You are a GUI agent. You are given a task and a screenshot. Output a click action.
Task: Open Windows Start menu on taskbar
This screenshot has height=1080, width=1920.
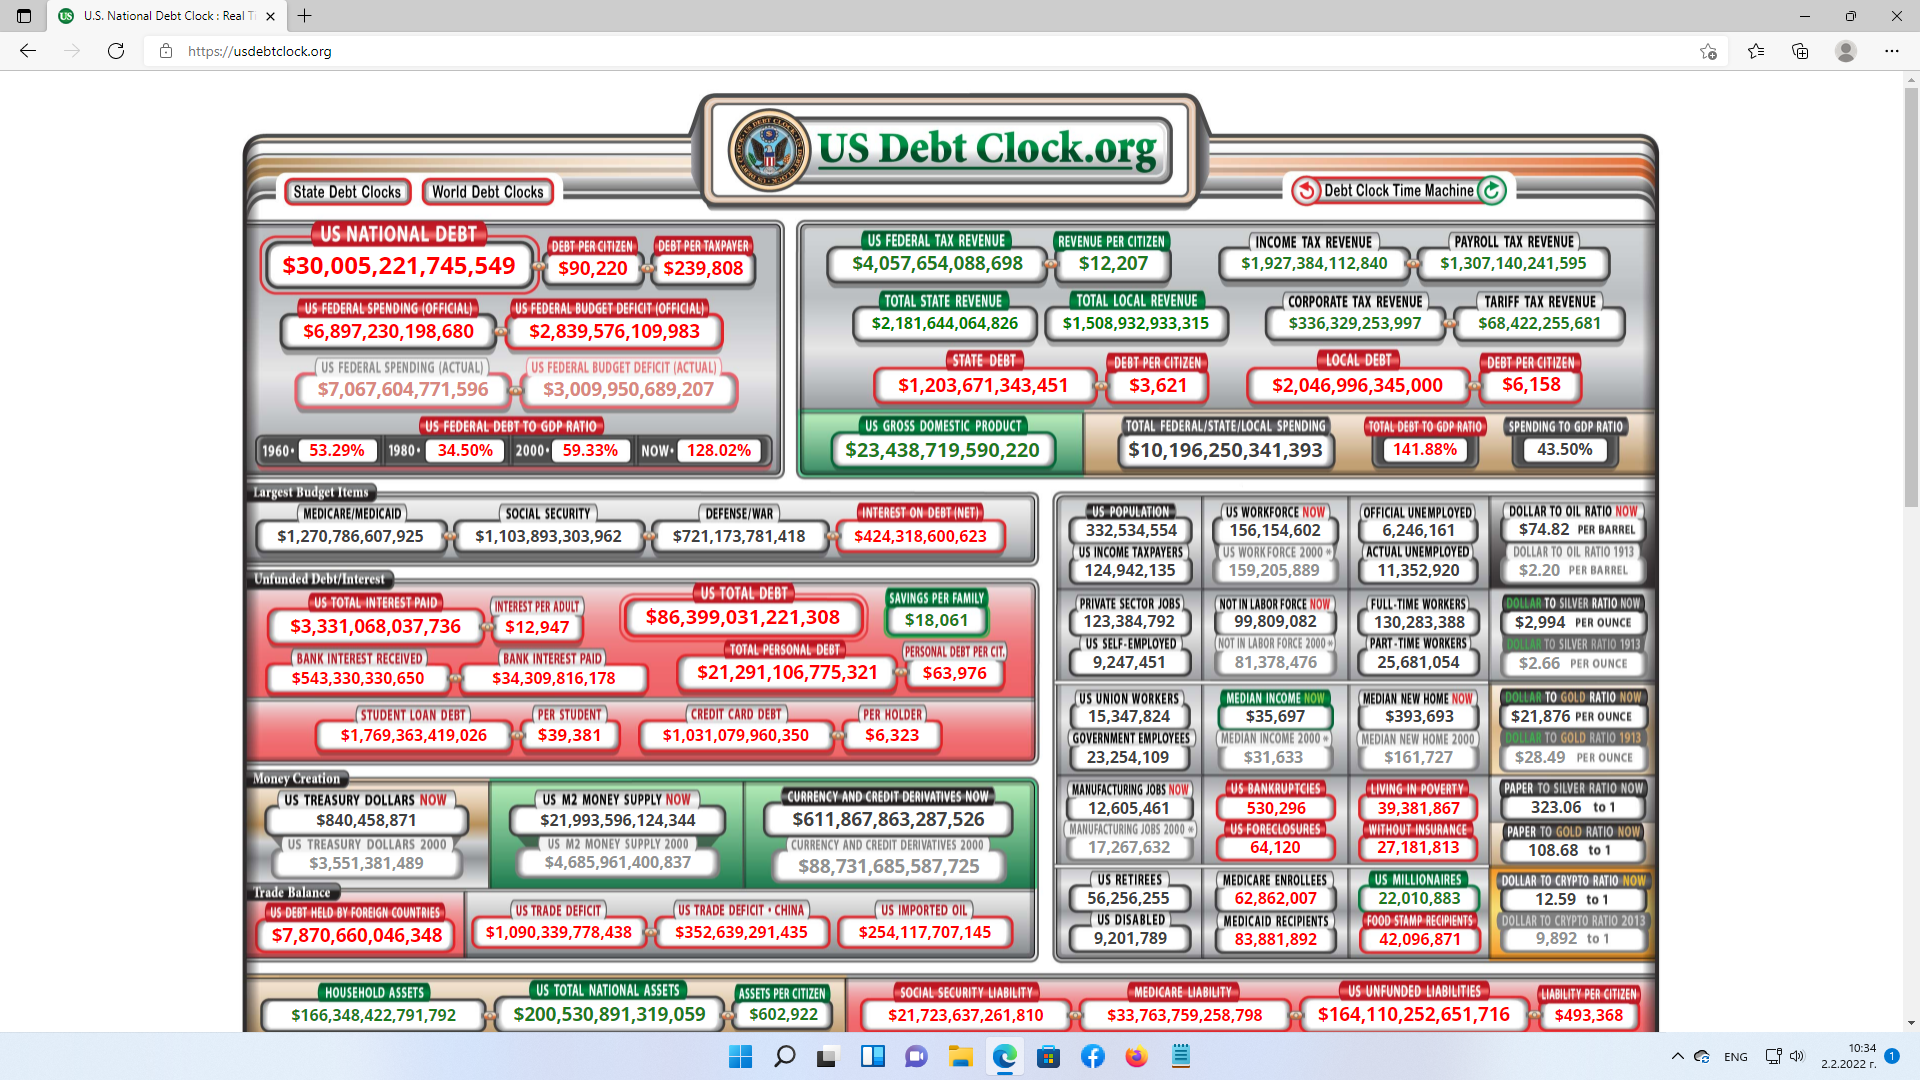tap(740, 1056)
